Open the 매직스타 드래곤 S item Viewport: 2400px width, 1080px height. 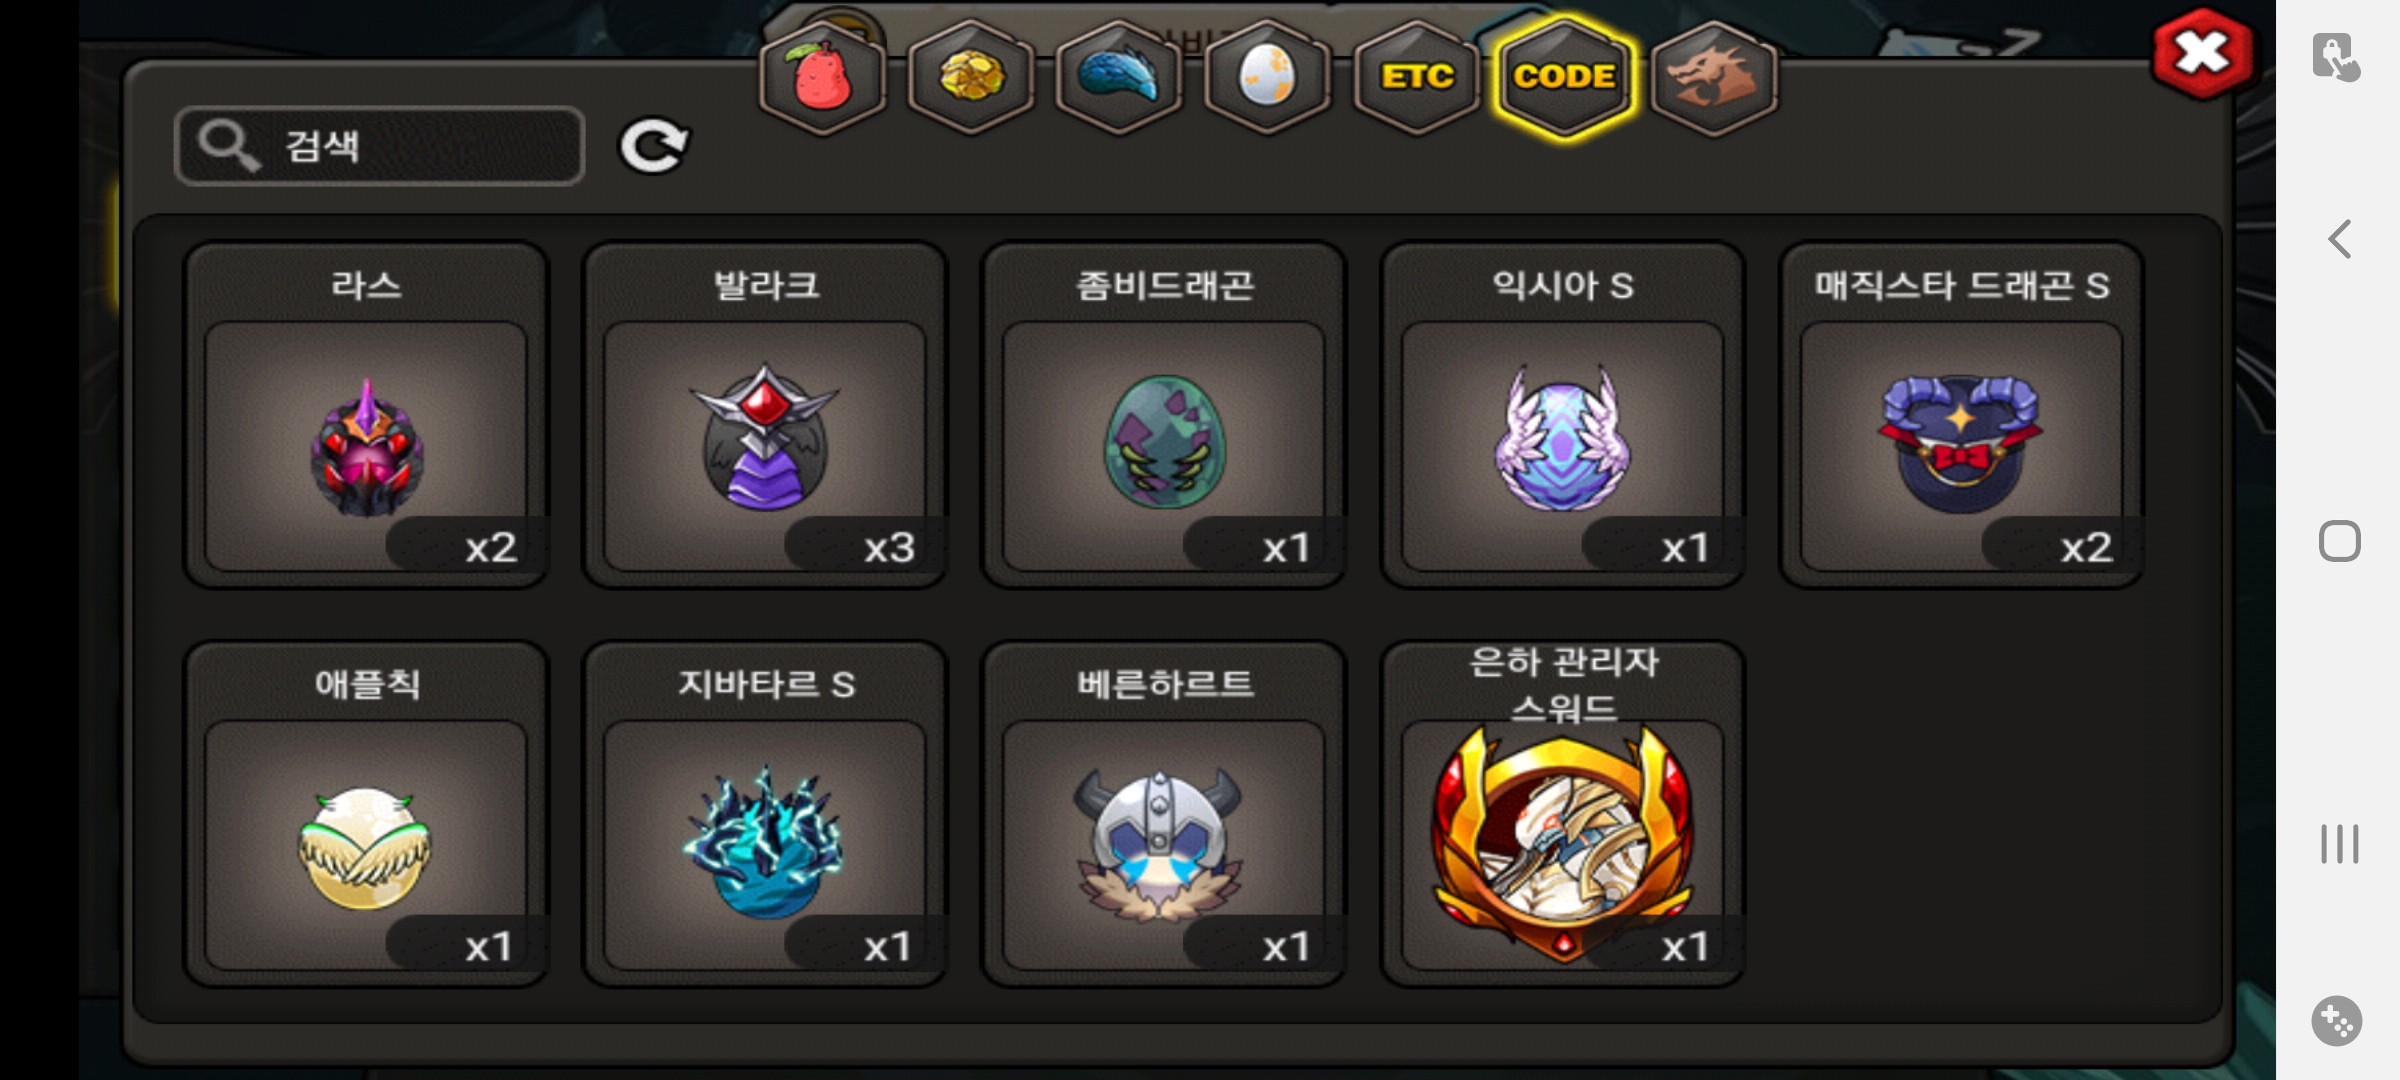[1962, 415]
